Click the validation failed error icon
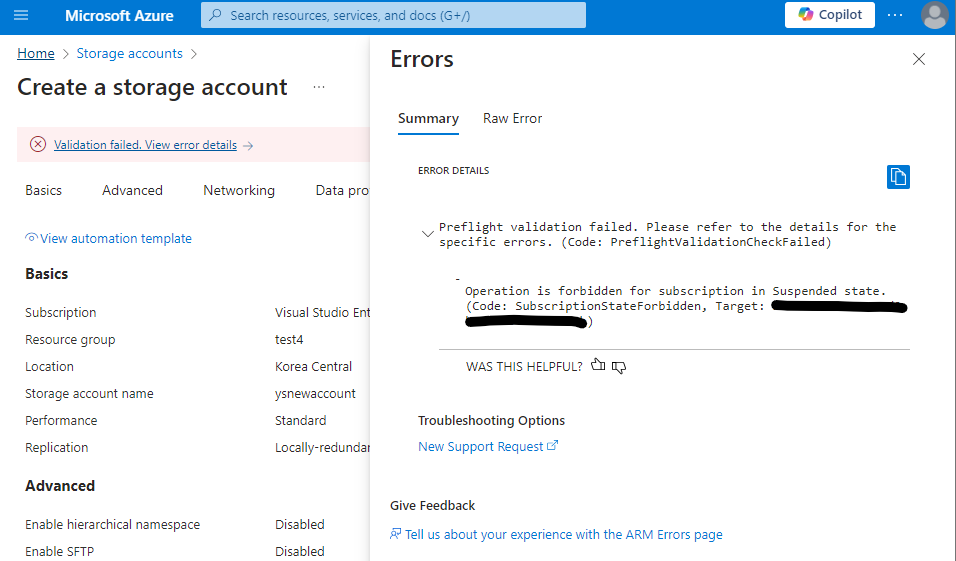Viewport: 956px width, 561px height. coord(38,145)
